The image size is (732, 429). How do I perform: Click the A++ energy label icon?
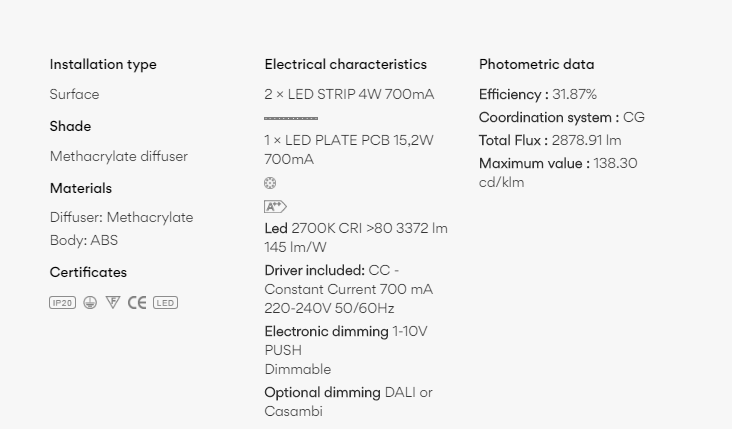[x=275, y=206]
